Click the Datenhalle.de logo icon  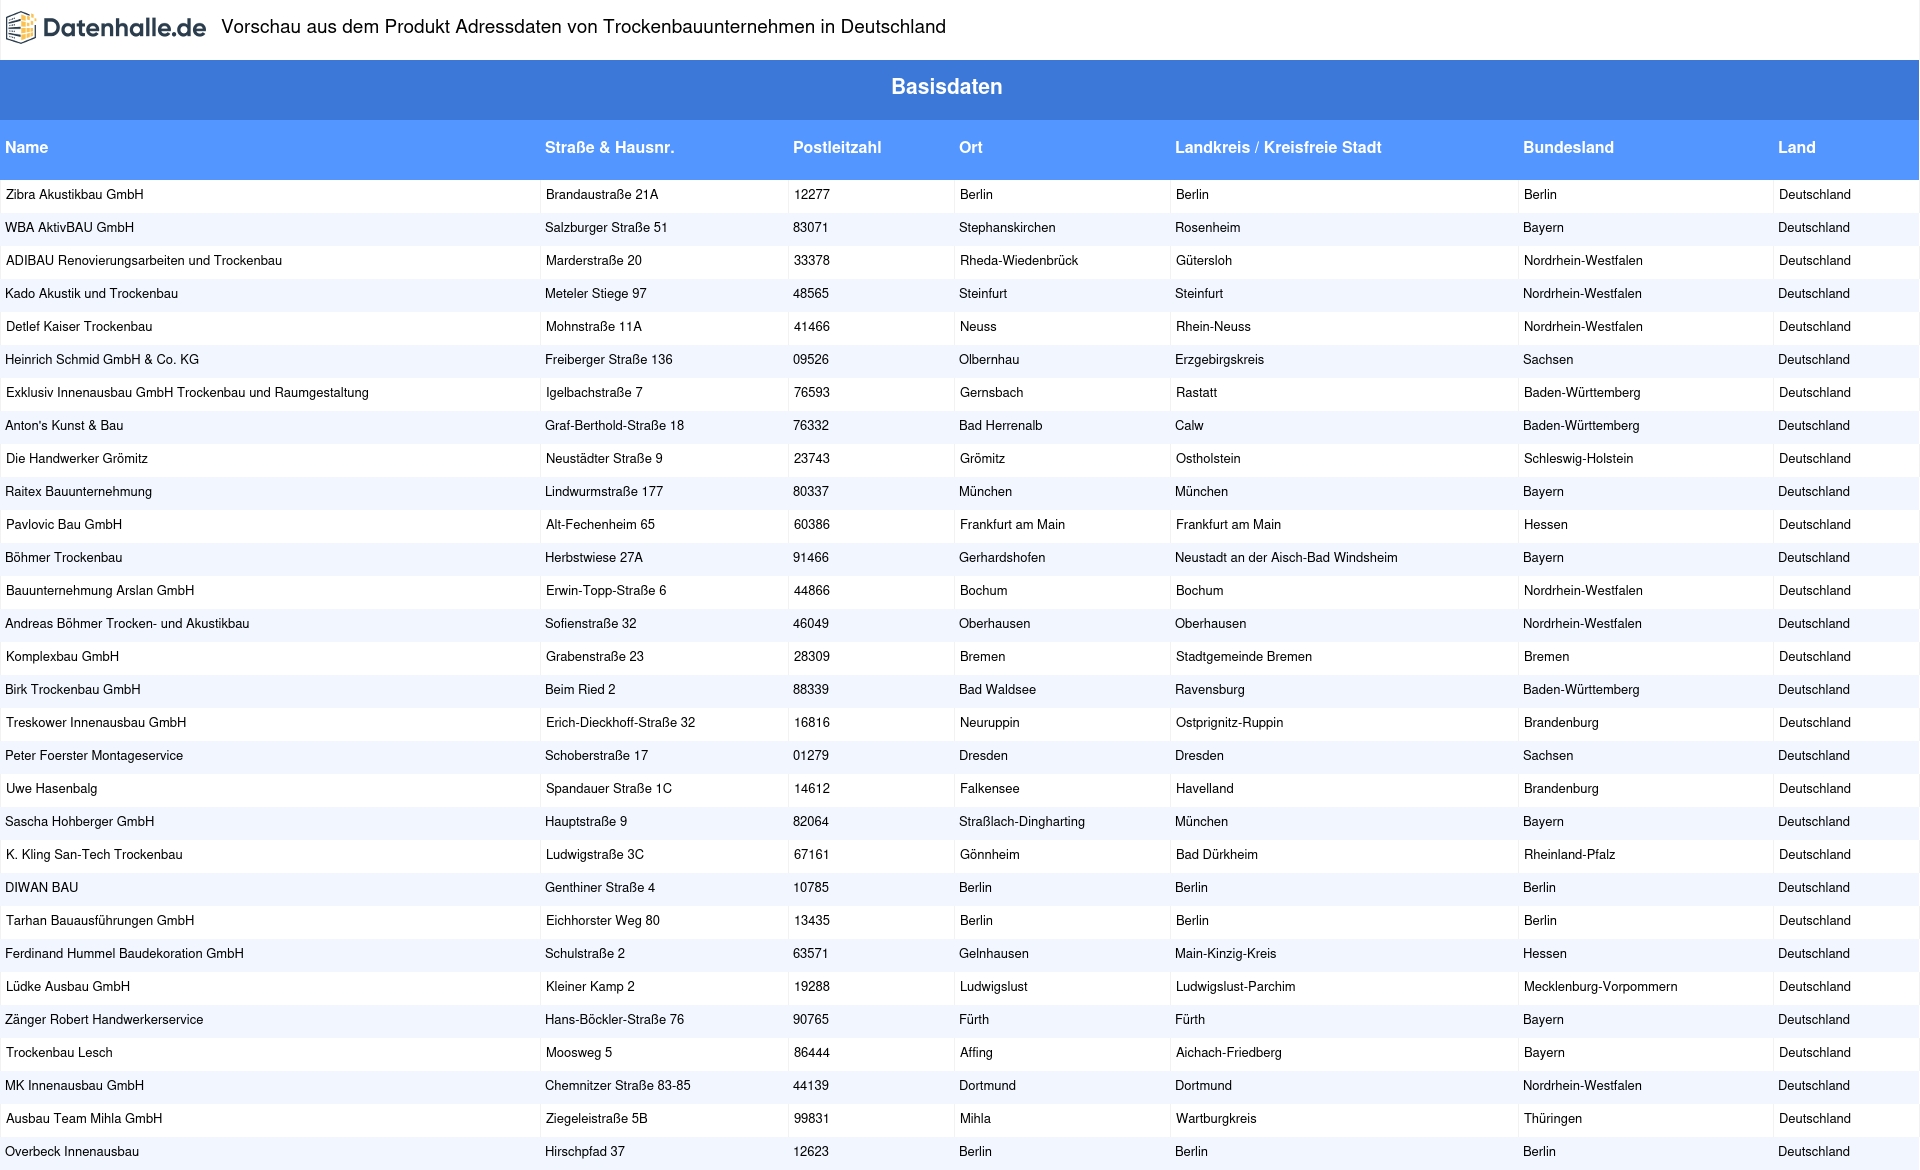pos(20,28)
